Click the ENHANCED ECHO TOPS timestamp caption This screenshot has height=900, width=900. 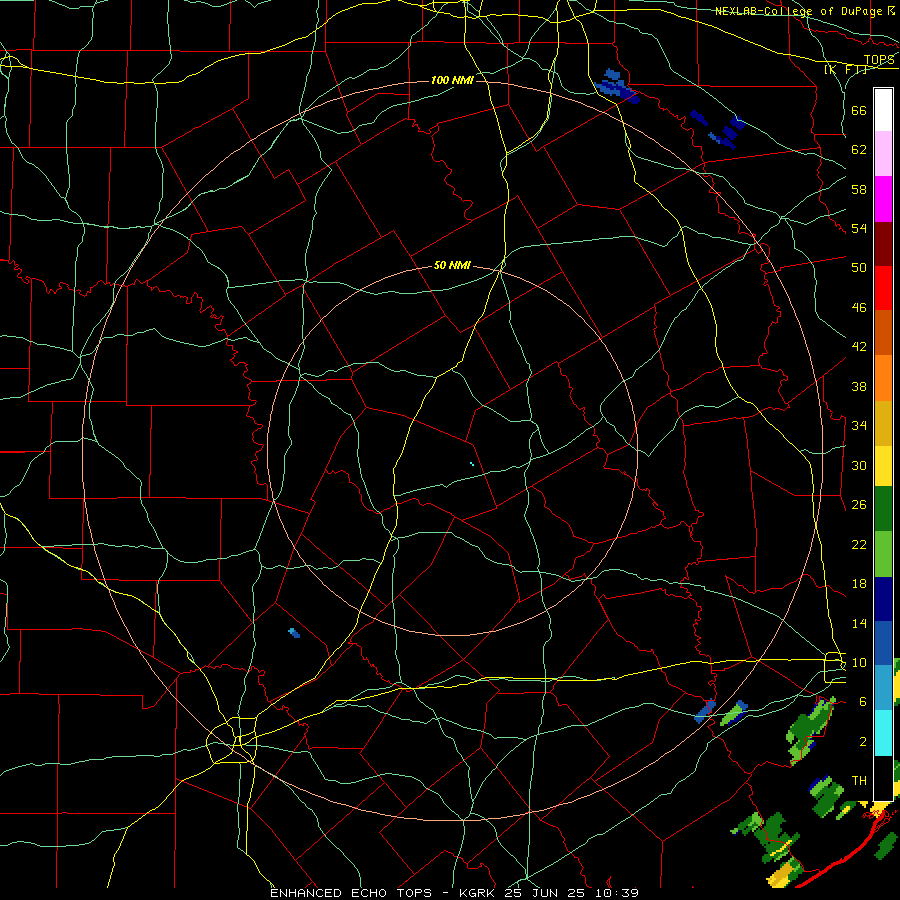[454, 893]
